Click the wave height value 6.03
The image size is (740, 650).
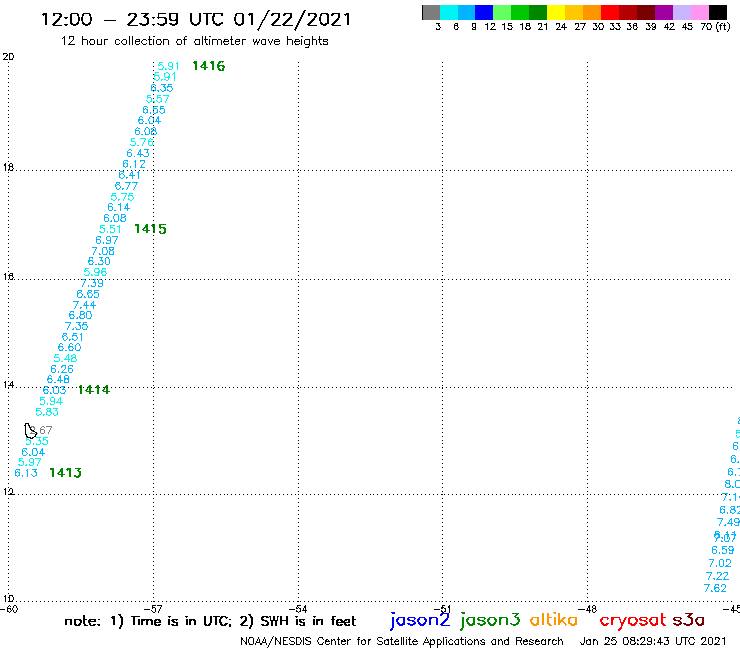coord(54,390)
